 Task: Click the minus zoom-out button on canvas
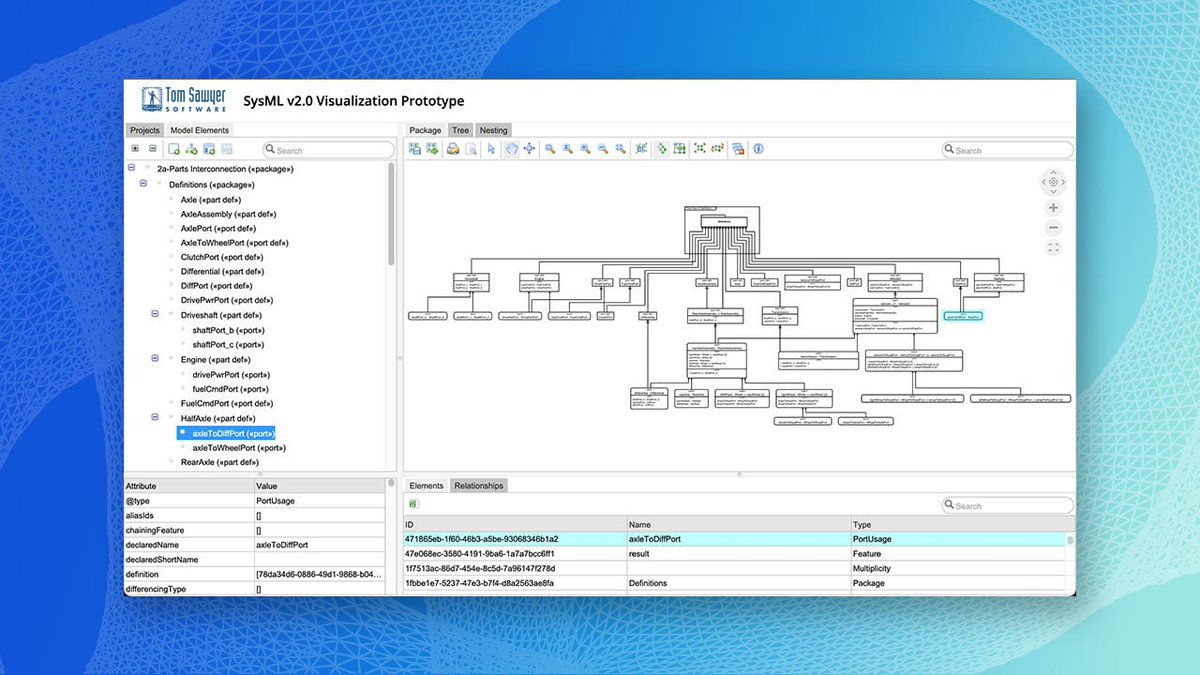pyautogui.click(x=1053, y=228)
